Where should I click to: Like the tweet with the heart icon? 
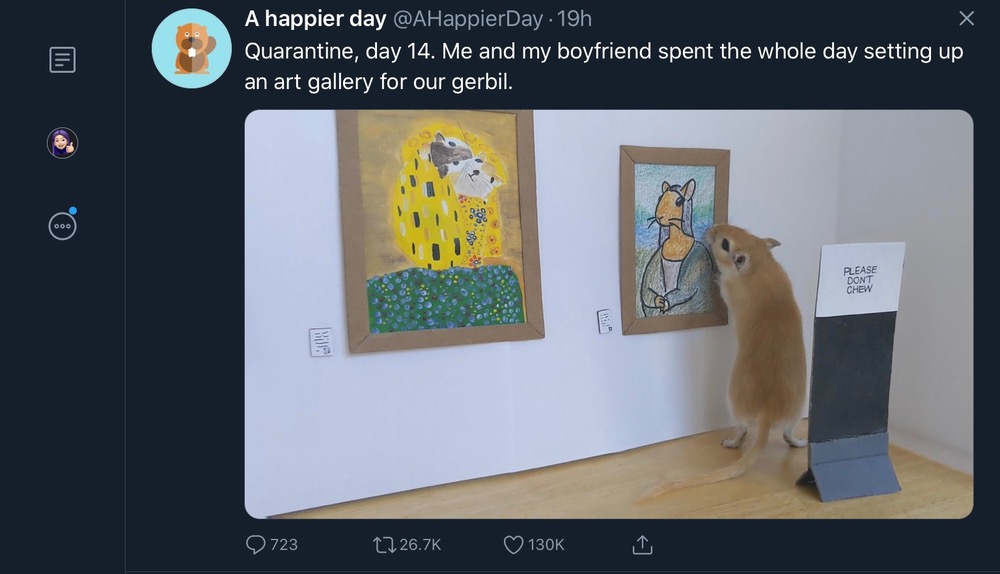click(513, 545)
